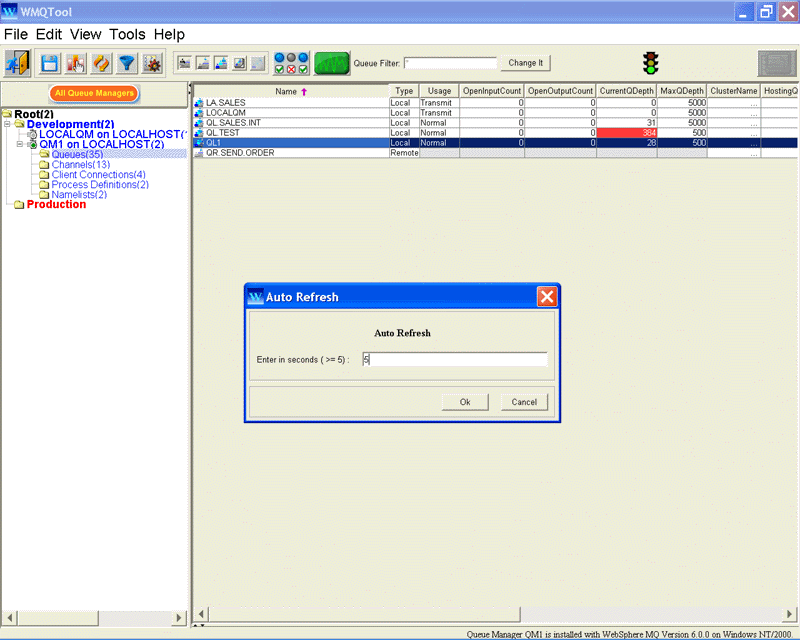
Task: Click the remote queue icon beside QR.SEND.ORDER
Action: pos(199,153)
